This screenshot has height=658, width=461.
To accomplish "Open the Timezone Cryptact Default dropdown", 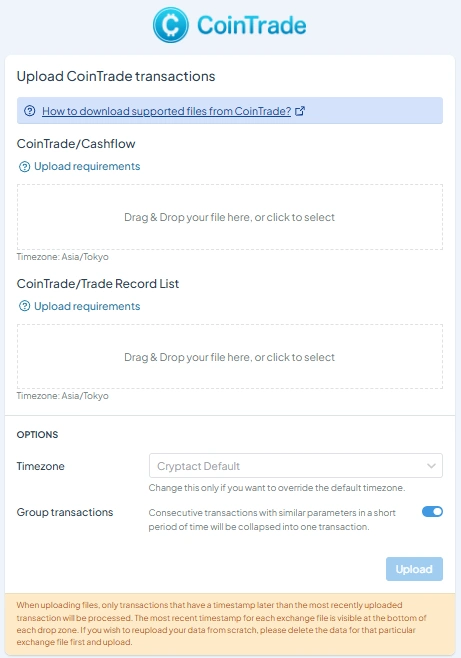I will pyautogui.click(x=296, y=465).
